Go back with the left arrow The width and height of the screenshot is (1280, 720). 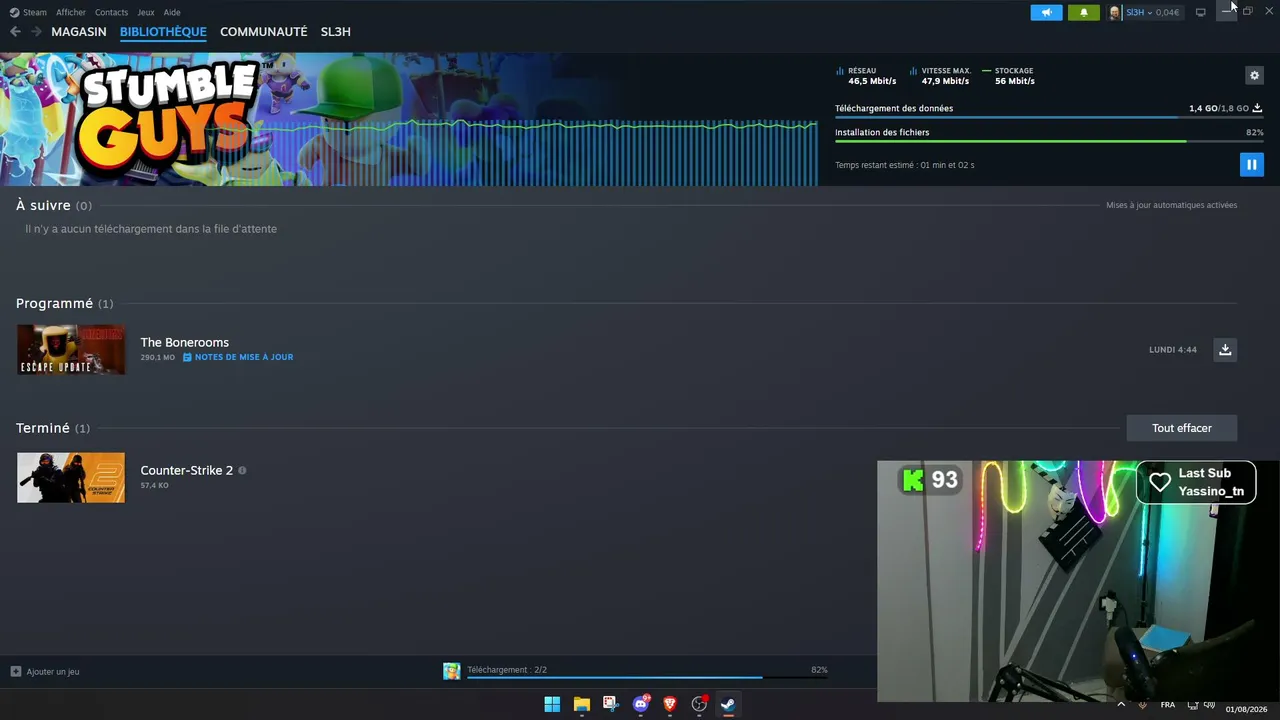[15, 32]
